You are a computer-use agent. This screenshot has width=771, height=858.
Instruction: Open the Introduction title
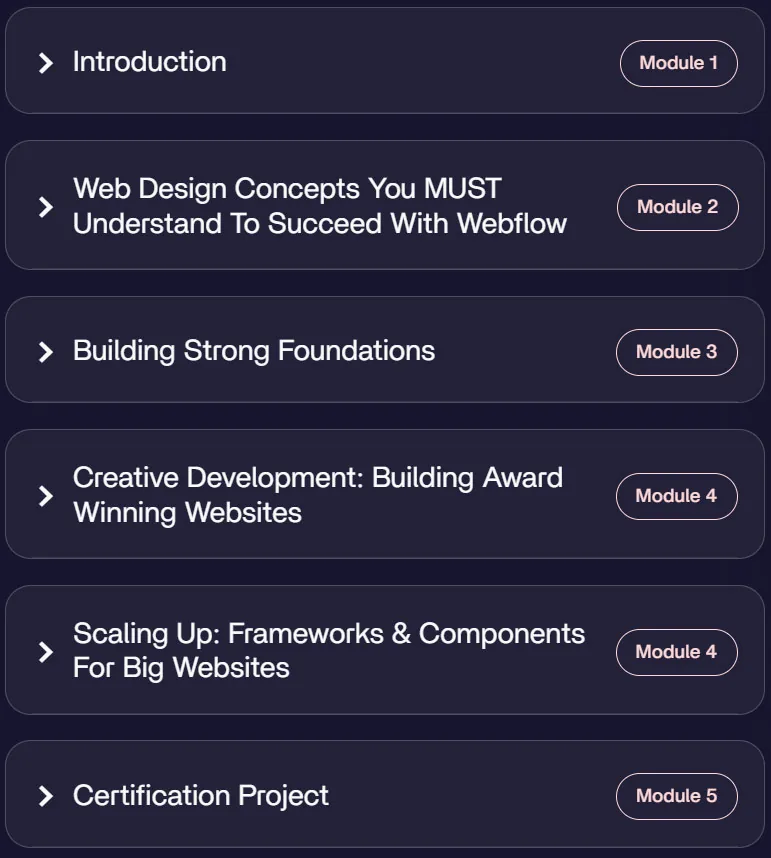[x=149, y=61]
